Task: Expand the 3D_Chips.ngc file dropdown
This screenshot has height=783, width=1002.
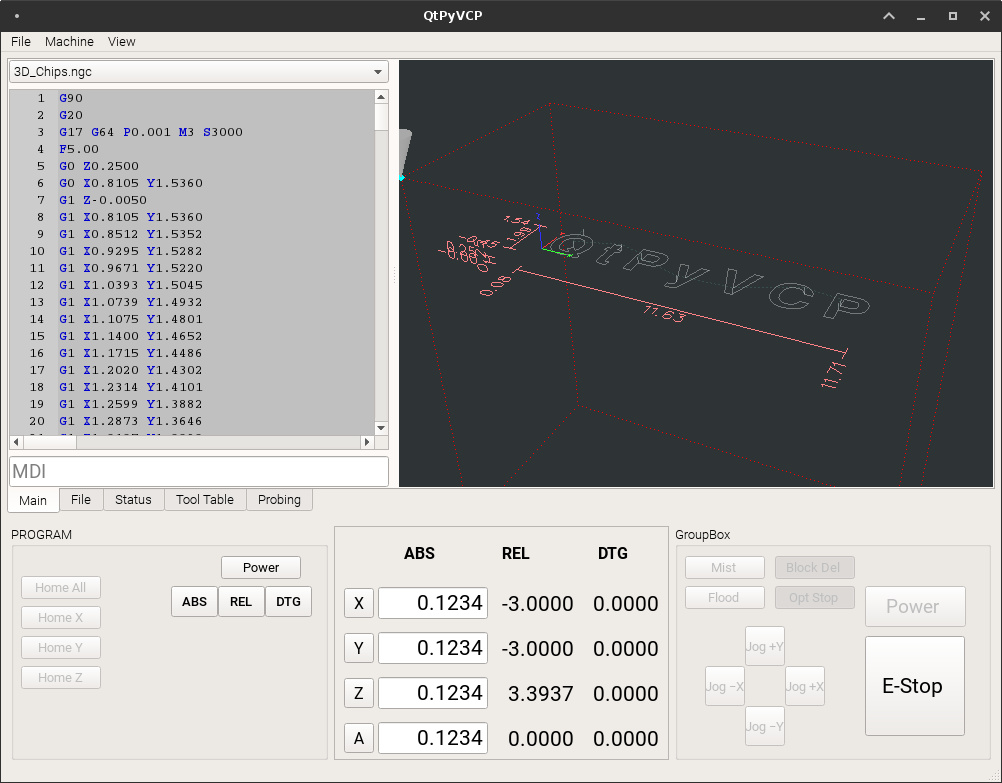Action: (199, 72)
